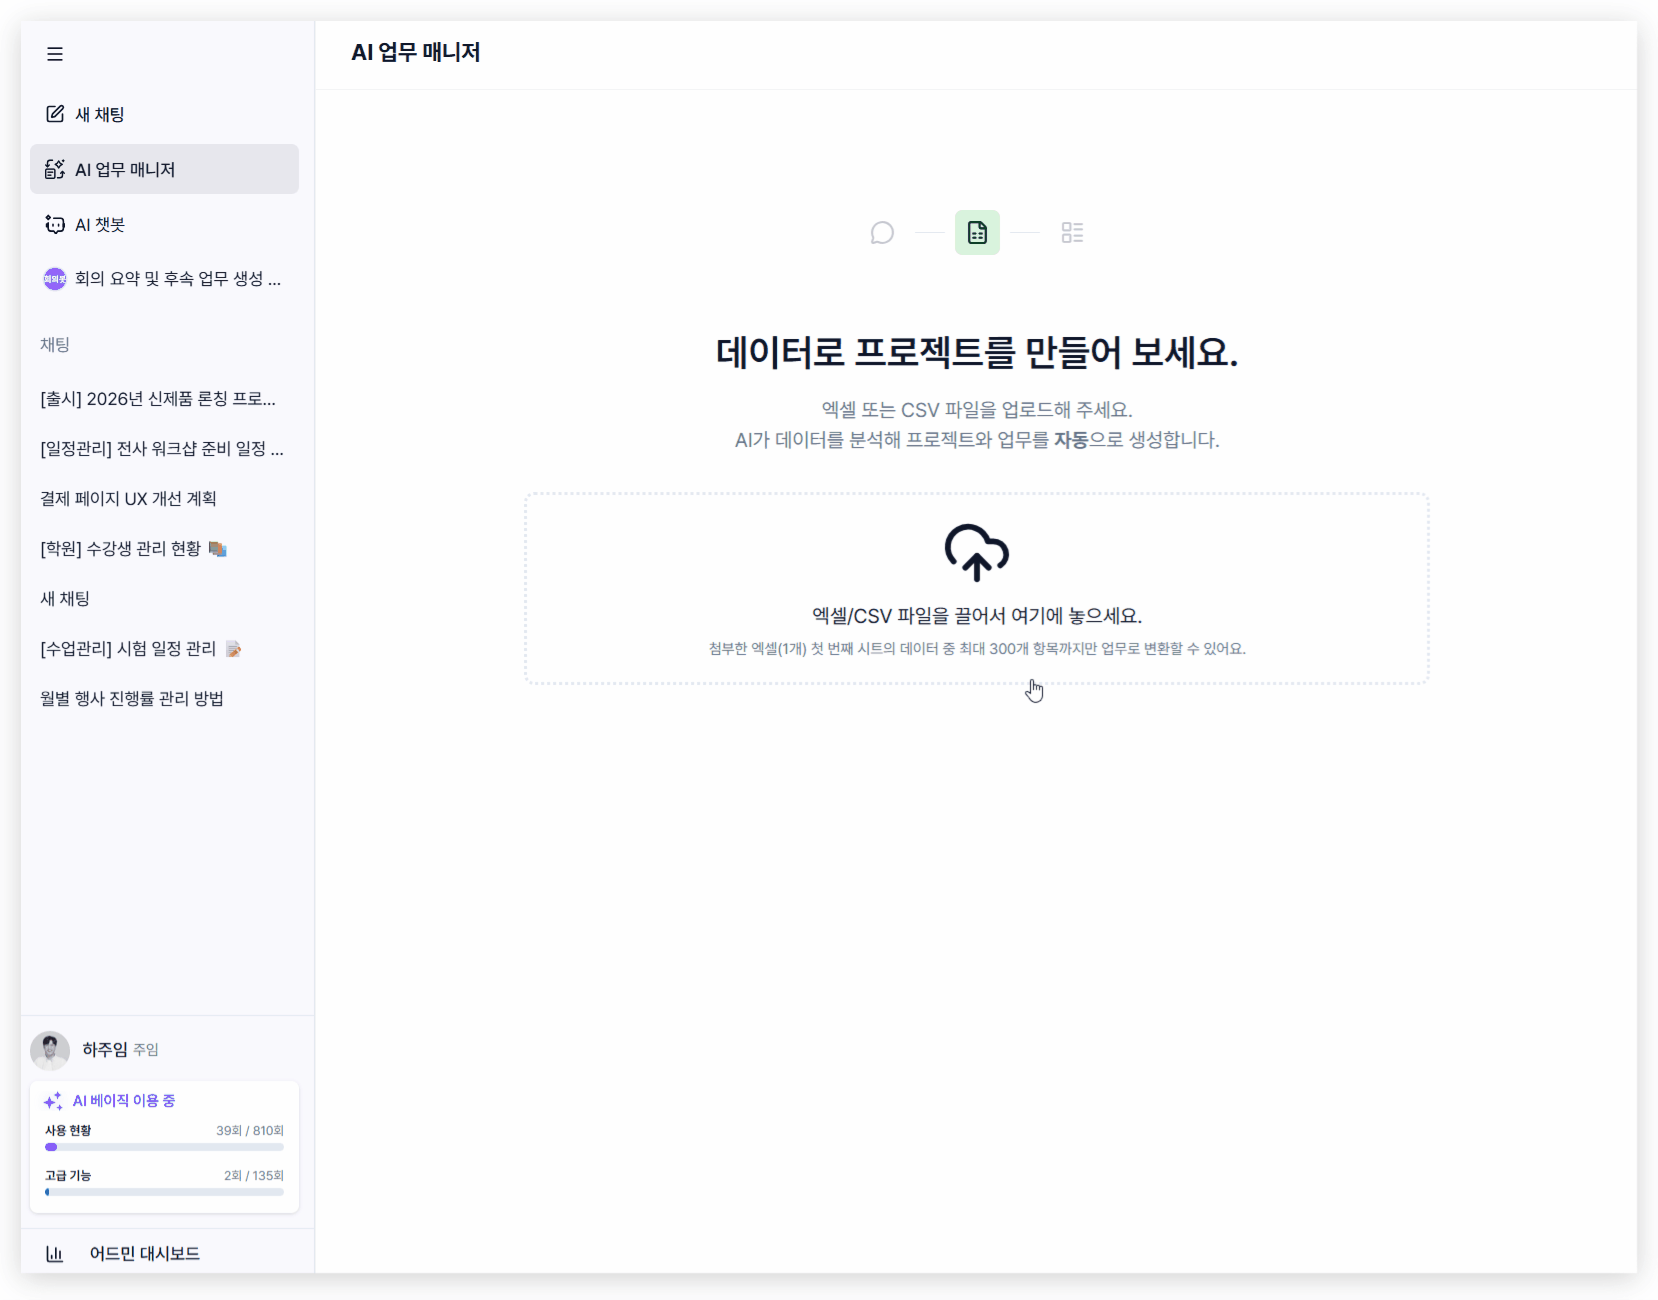The image size is (1658, 1300).
Task: Select 월별 행사 진행률 관리 방법 chat
Action: click(x=129, y=698)
